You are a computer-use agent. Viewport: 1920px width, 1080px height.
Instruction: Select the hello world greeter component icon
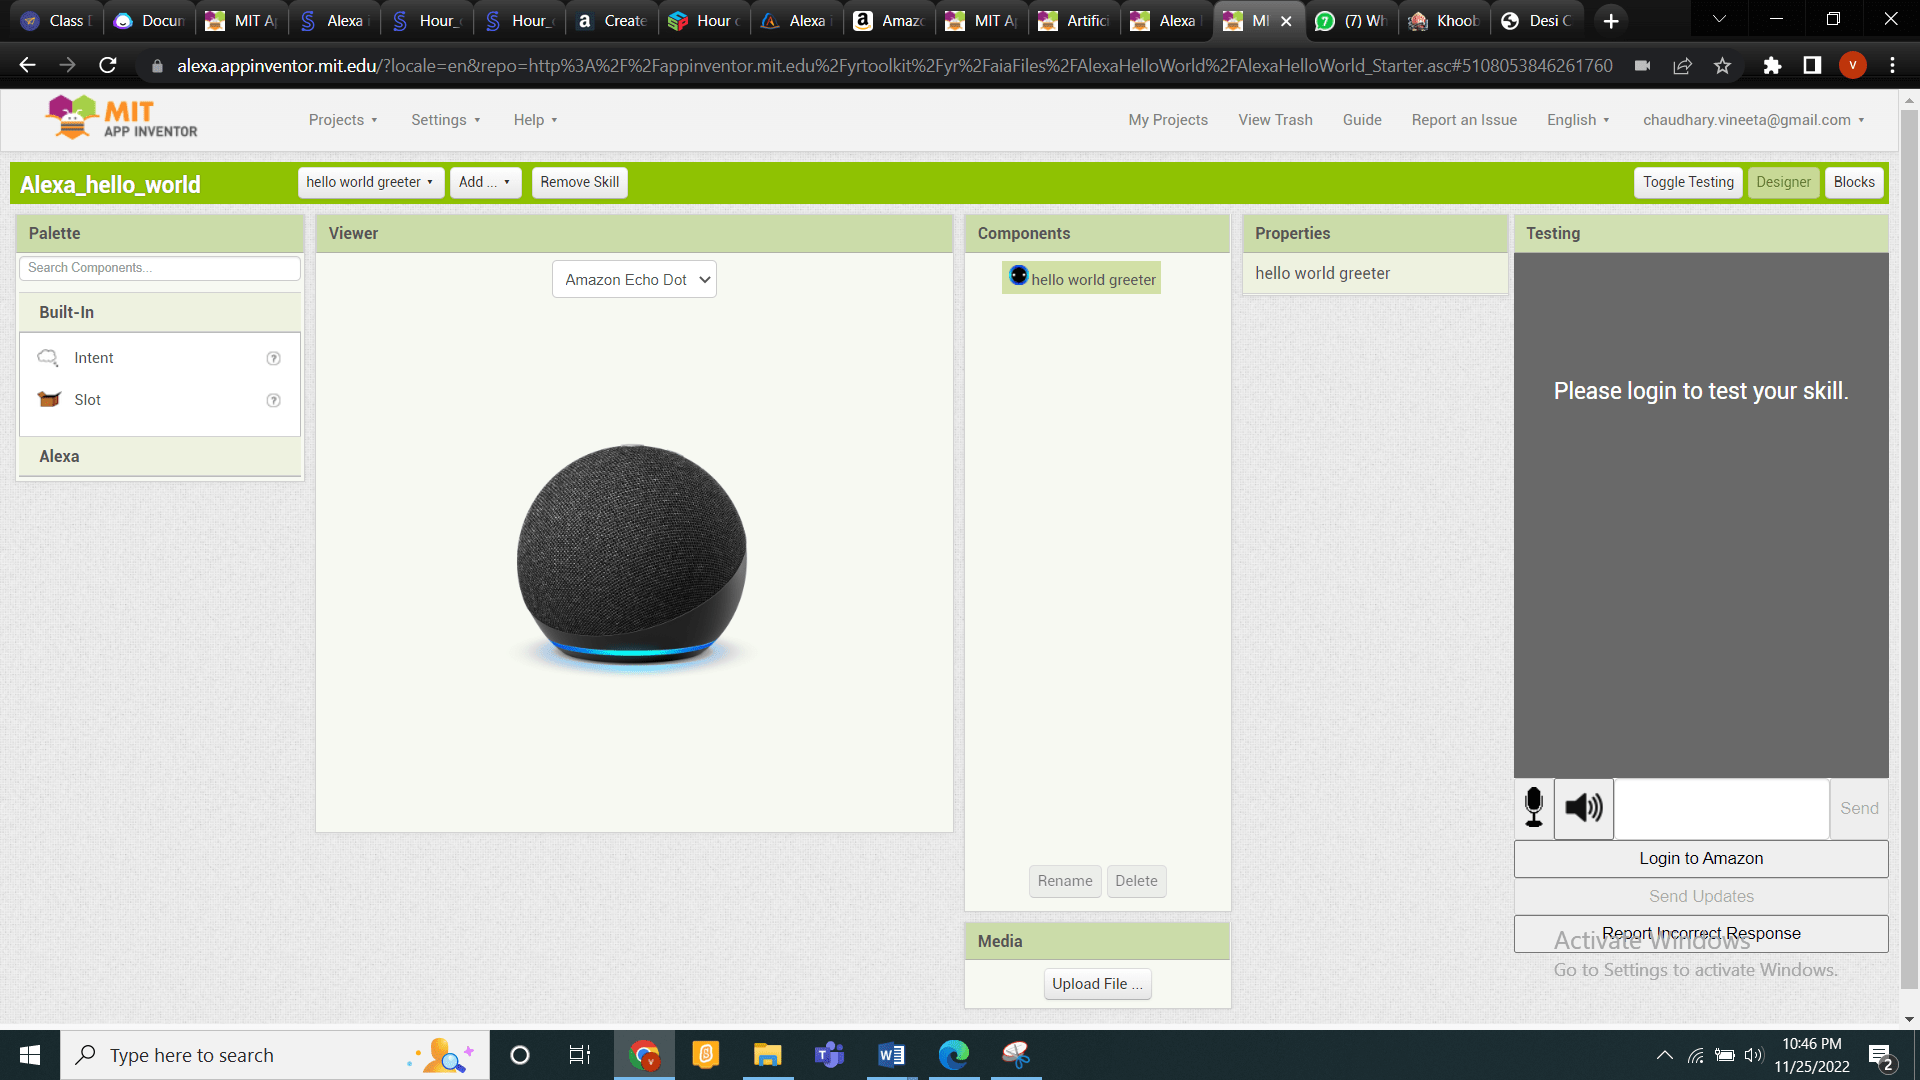(1019, 277)
